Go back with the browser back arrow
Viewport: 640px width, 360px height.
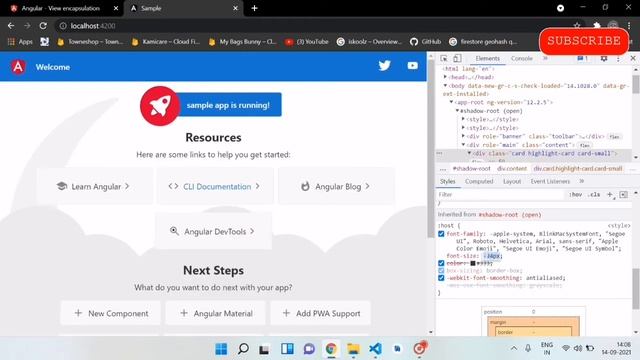[11, 26]
